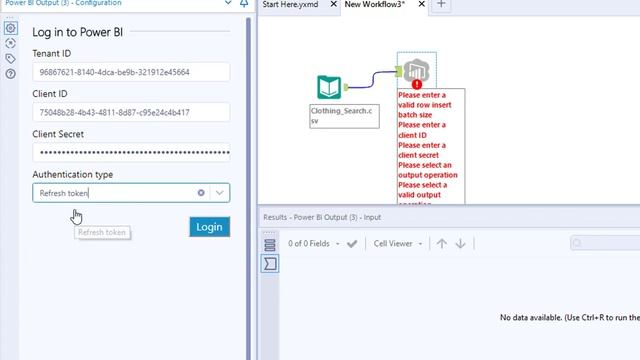Image resolution: width=640 pixels, height=360 pixels.
Task: Open the navigation icon in config sidebar
Action: click(11, 43)
